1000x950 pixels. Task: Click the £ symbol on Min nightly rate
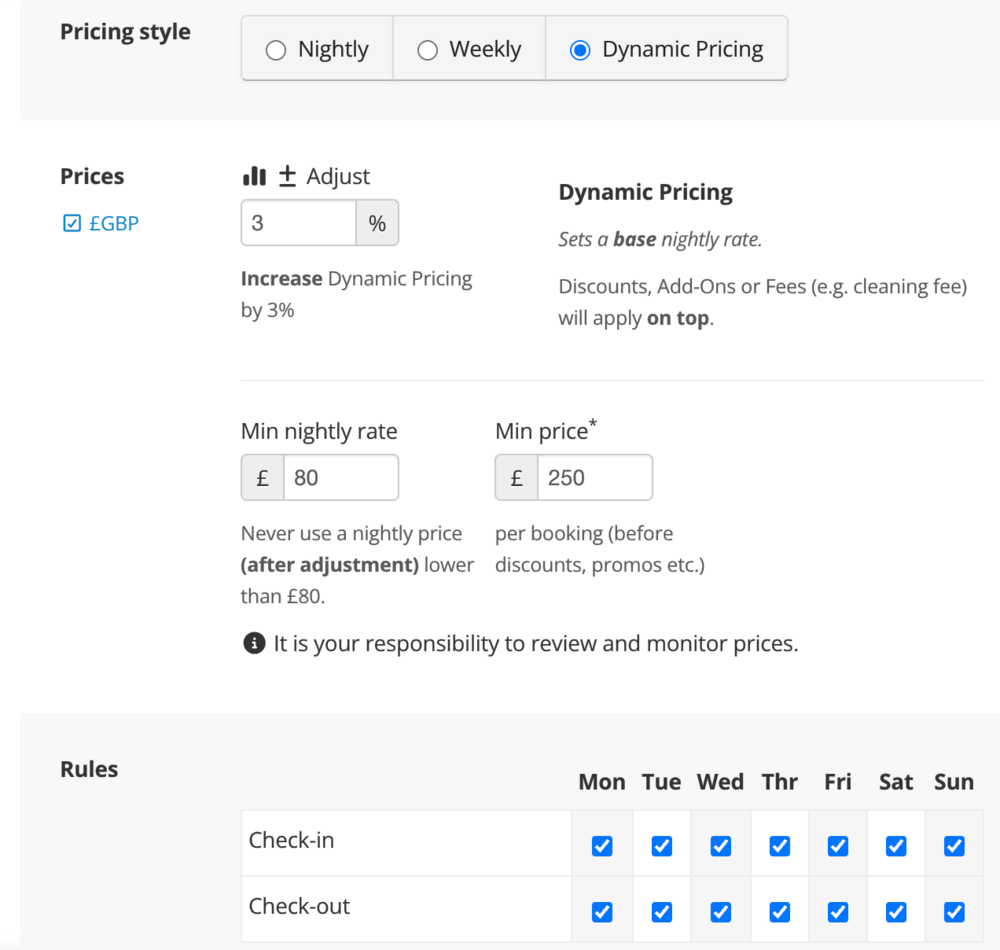[262, 477]
